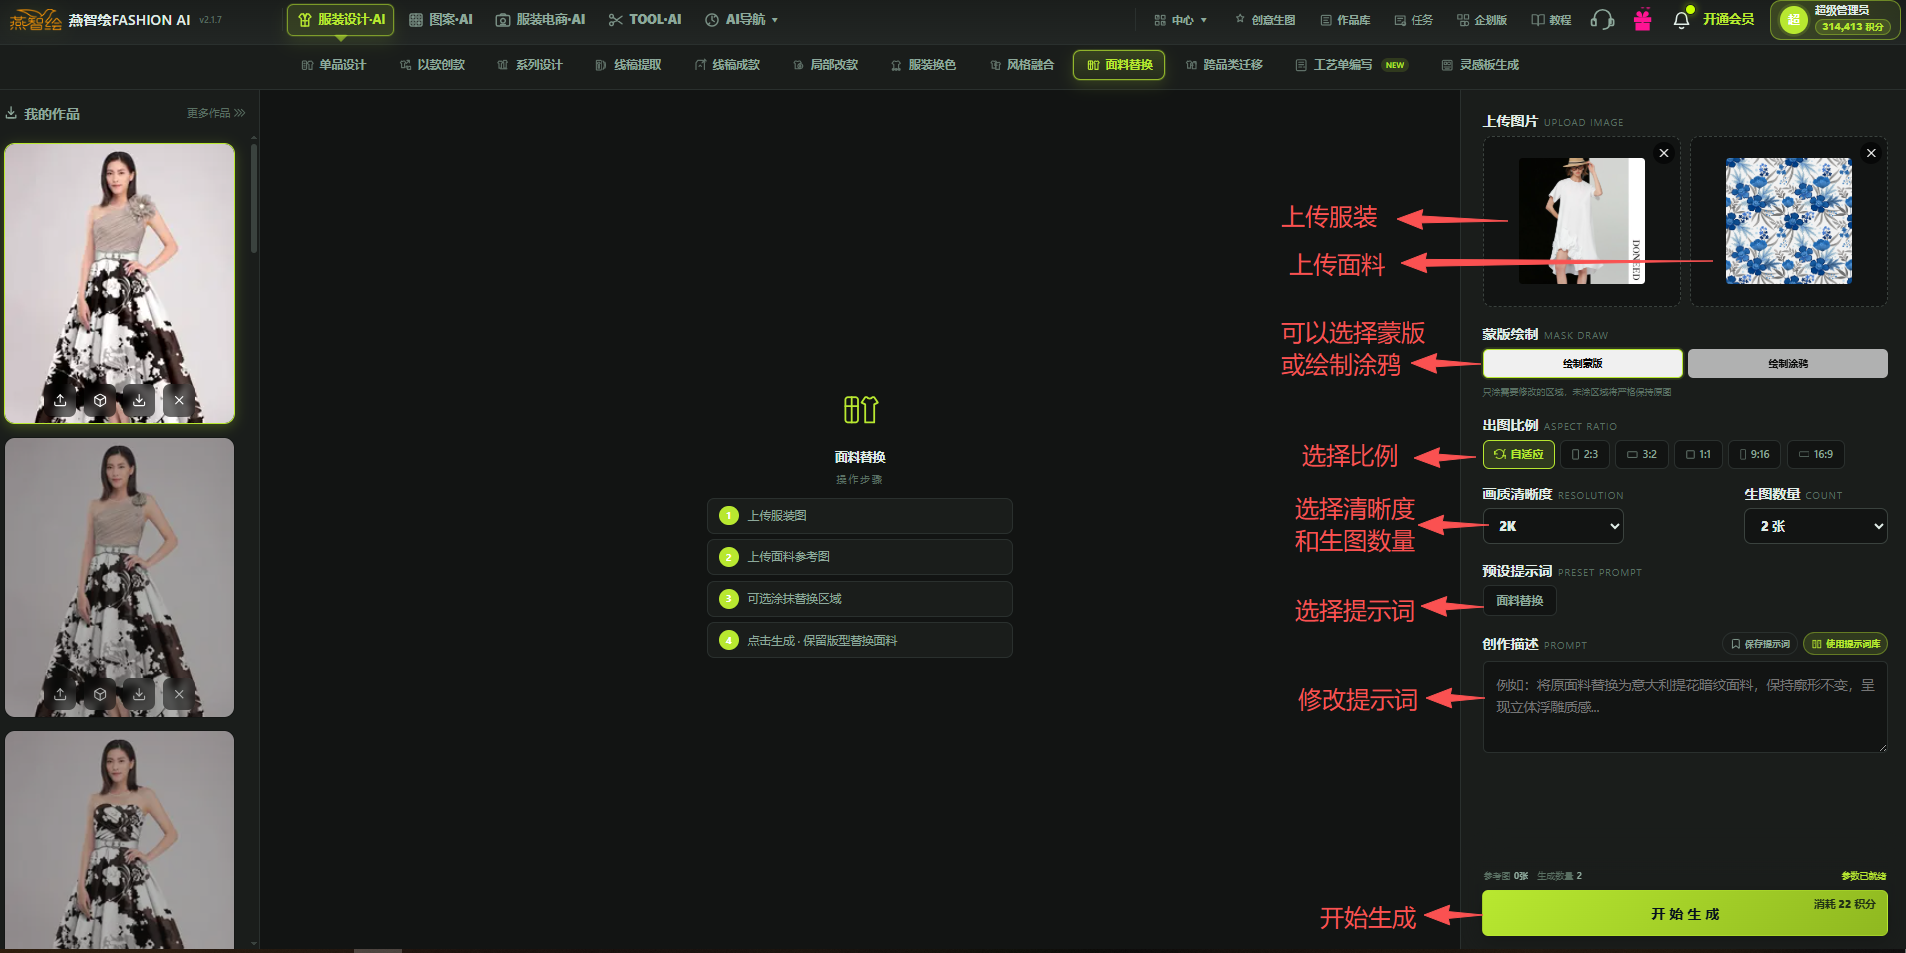This screenshot has width=1906, height=953.
Task: Click 保存提示词 button
Action: click(x=1760, y=644)
